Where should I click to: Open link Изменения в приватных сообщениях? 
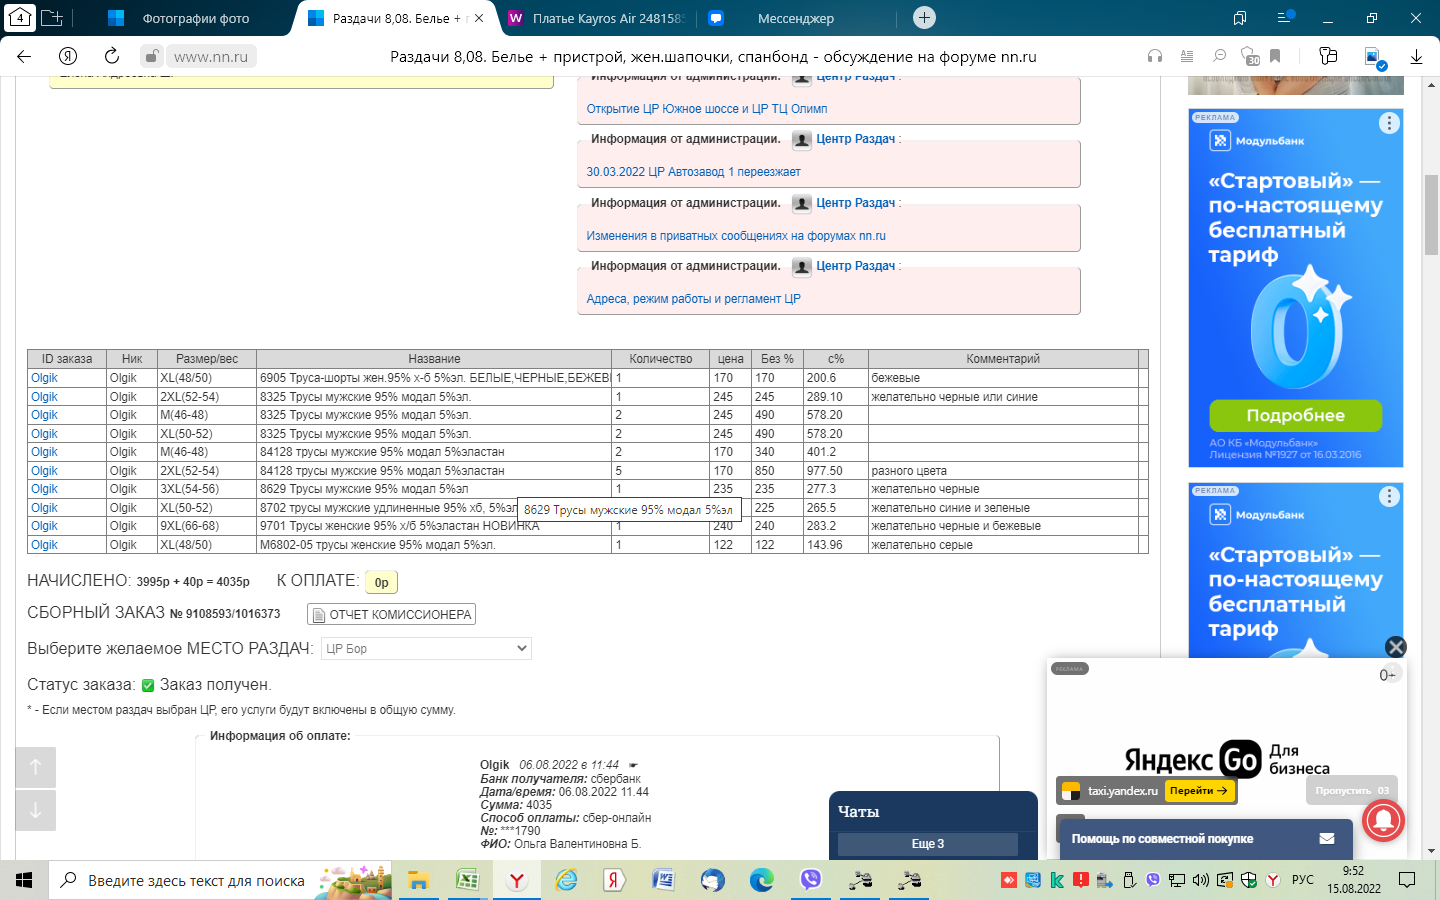(736, 236)
